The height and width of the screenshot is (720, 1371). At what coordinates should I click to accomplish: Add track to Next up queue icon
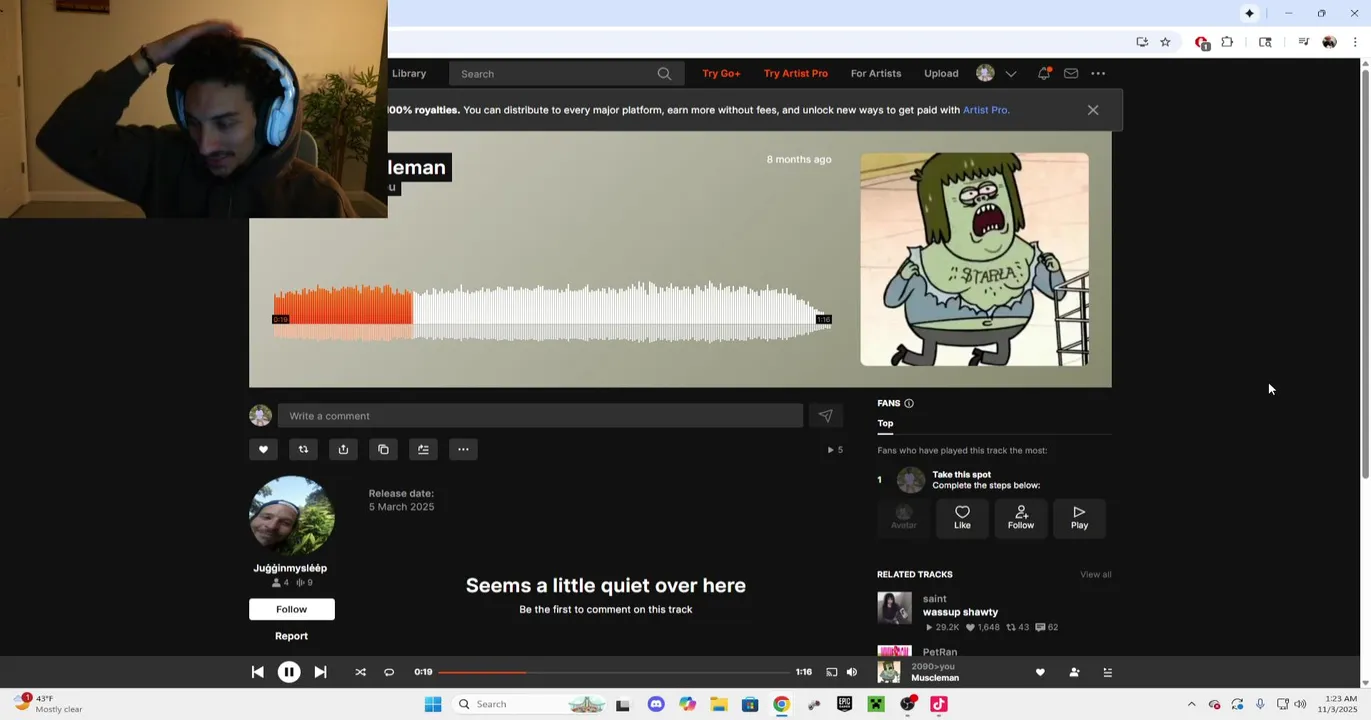pos(423,449)
